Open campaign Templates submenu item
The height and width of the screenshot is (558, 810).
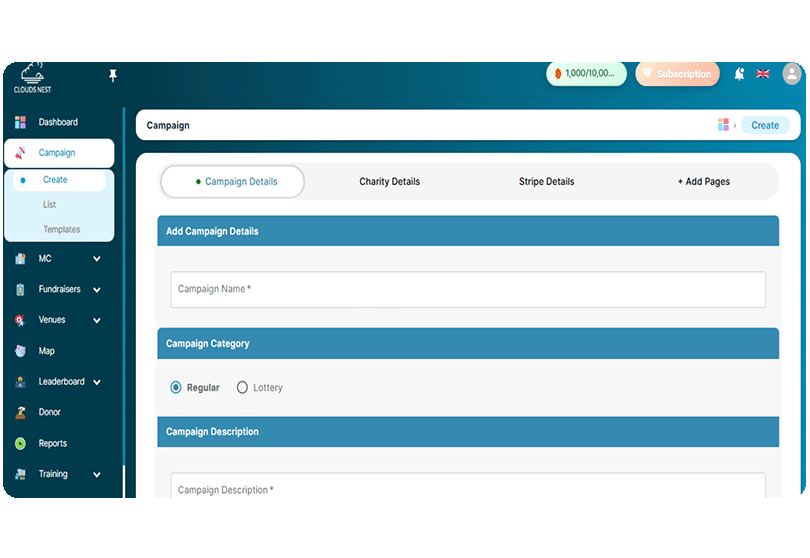[61, 229]
